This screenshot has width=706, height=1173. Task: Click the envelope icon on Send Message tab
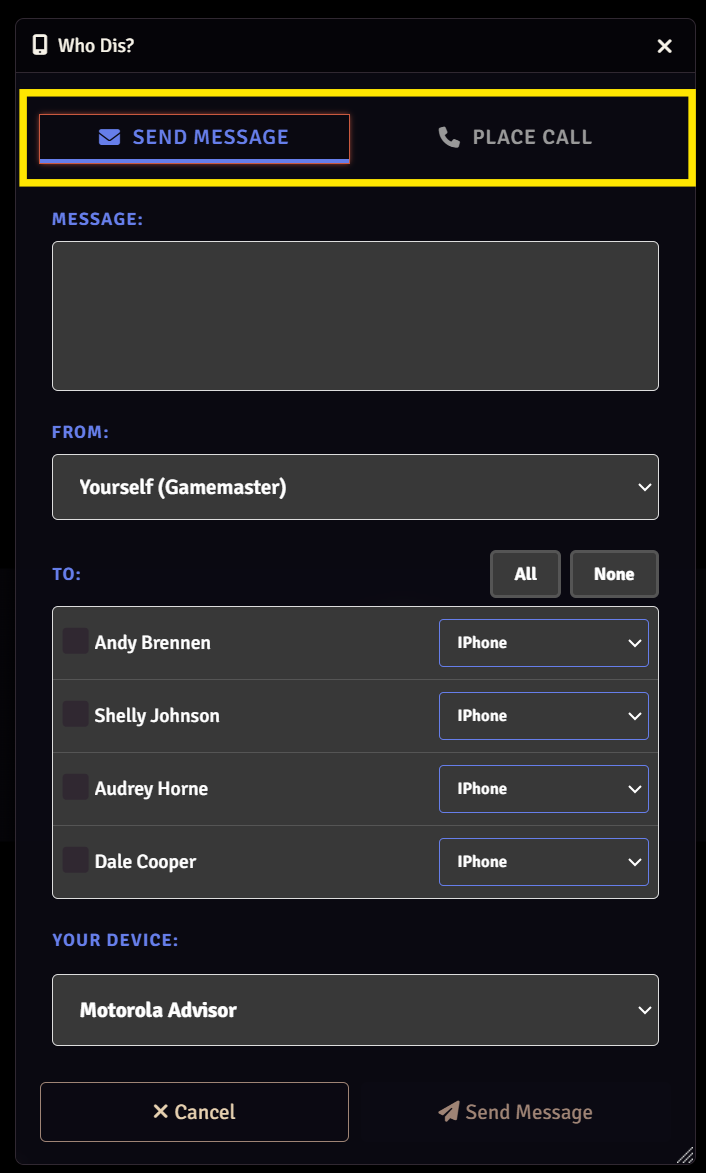110,137
